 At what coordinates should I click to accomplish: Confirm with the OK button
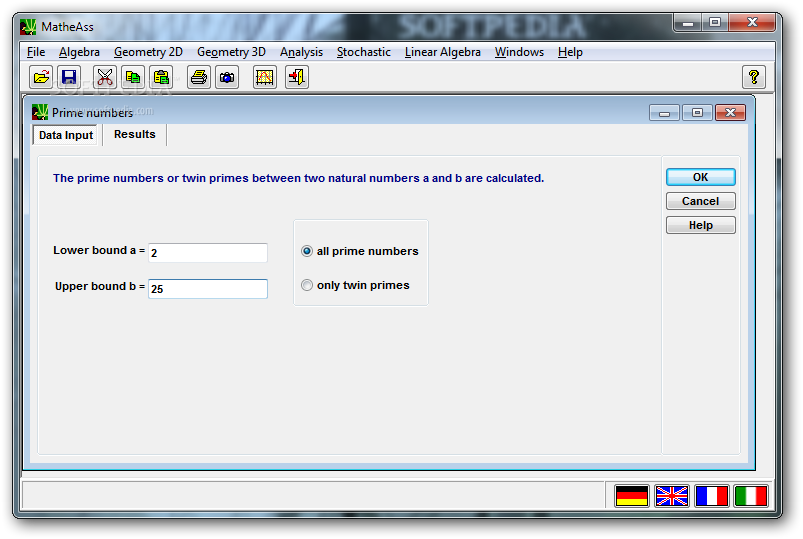tap(701, 177)
